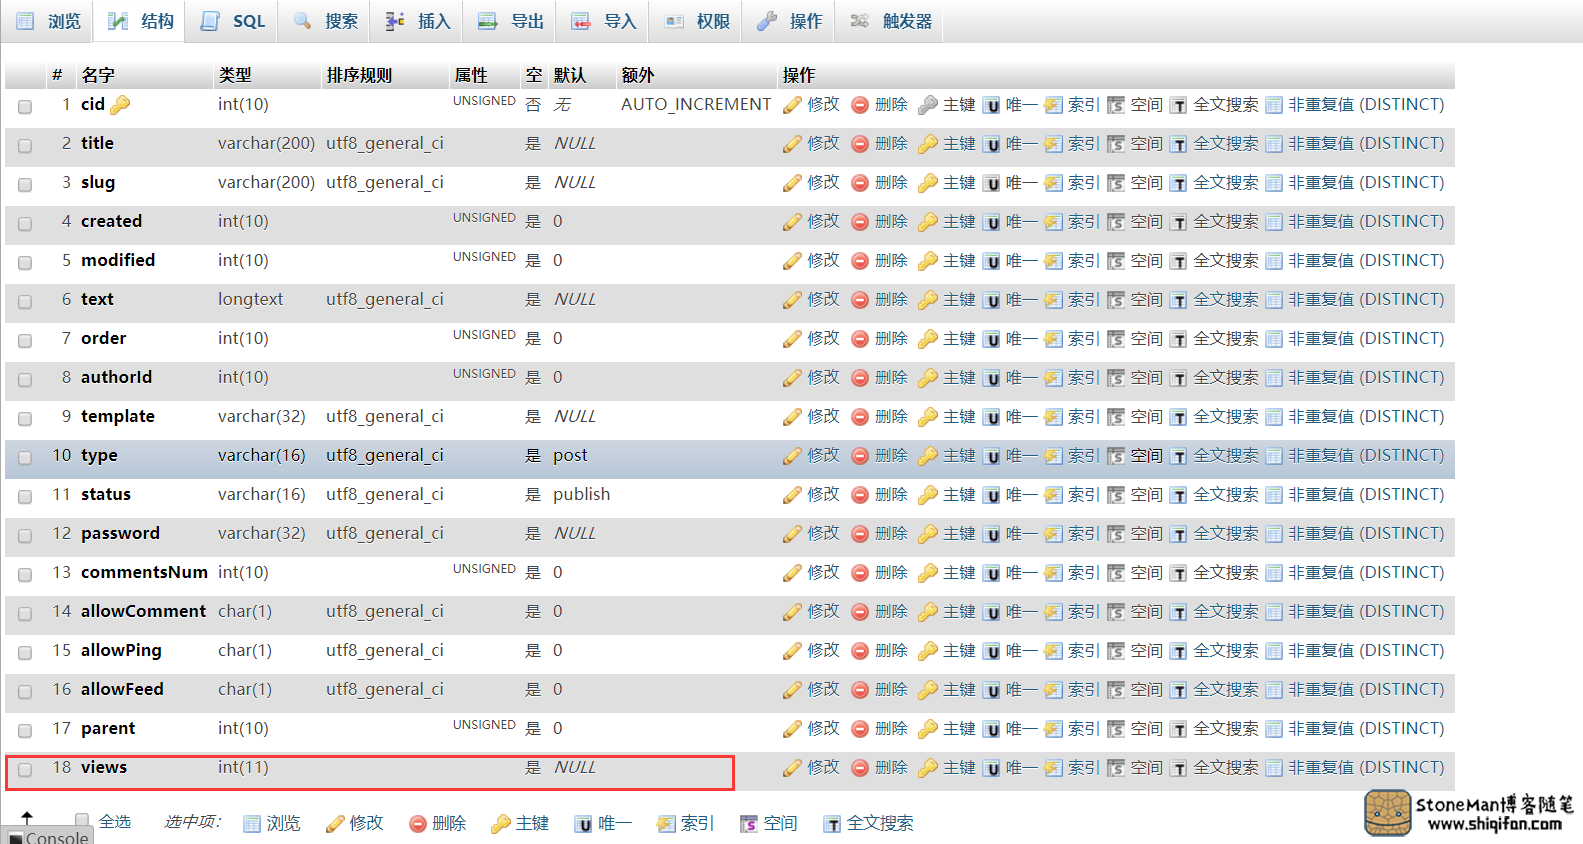This screenshot has width=1583, height=844.
Task: Click the spatial icon in text row
Action: 1116,300
